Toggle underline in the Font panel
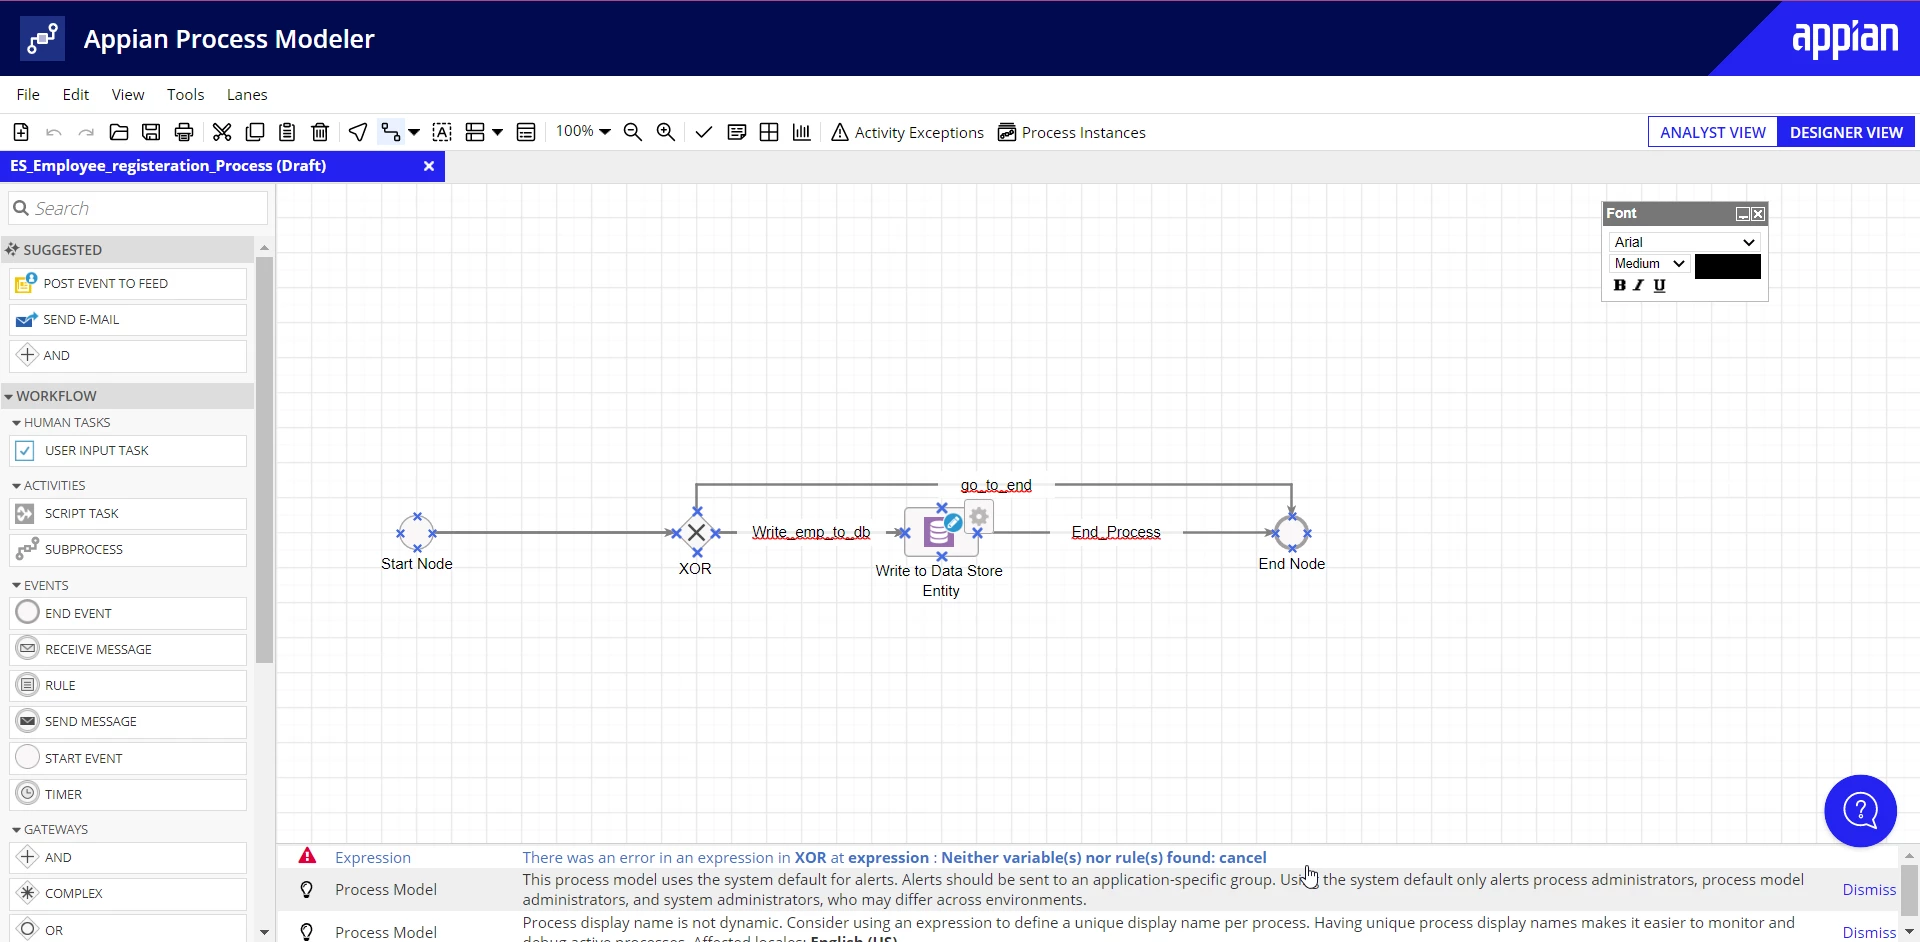Viewport: 1920px width, 942px height. [x=1660, y=285]
